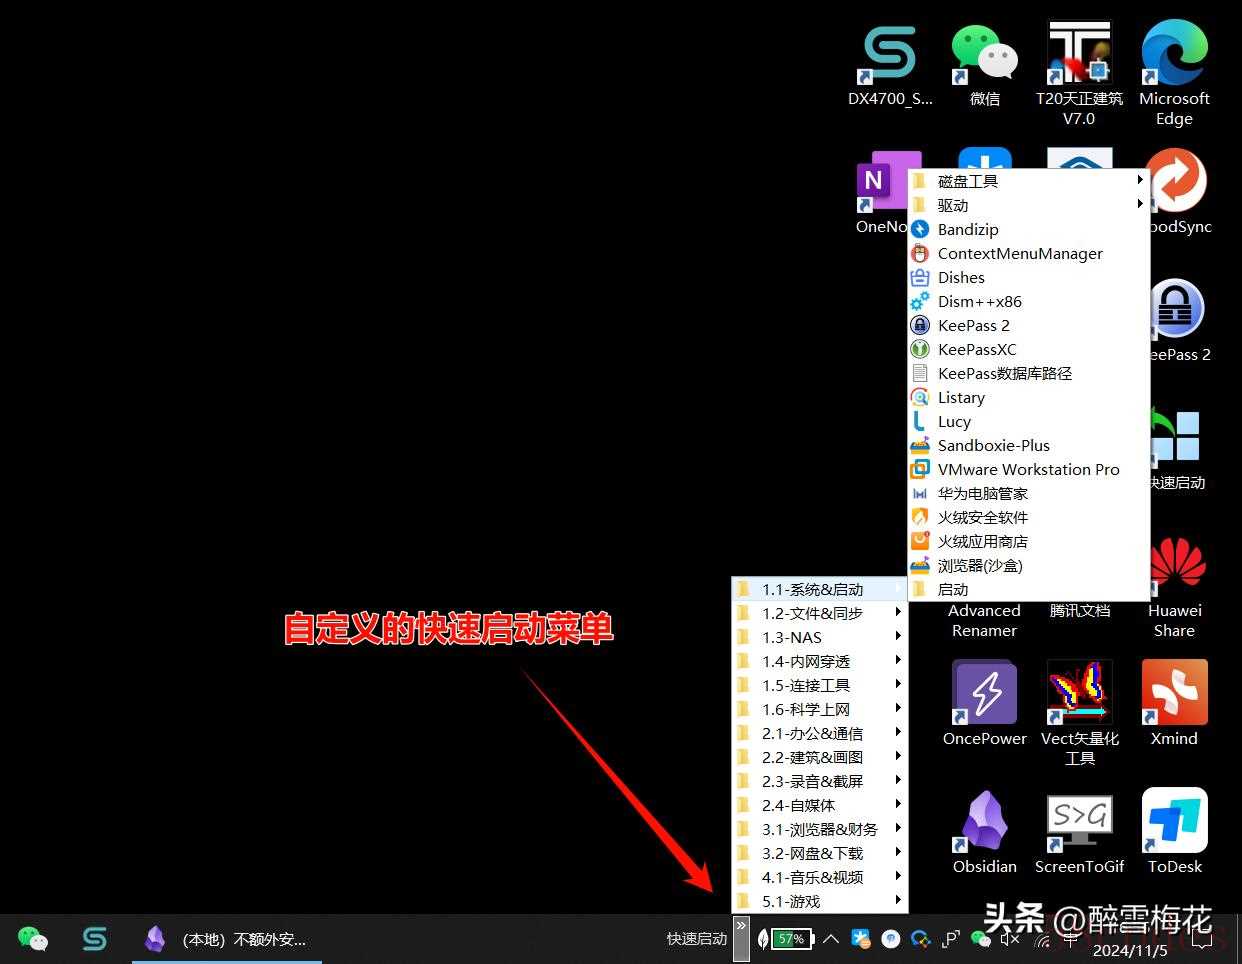1242x964 pixels.
Task: Expand 2.1-办公&通信 folder menu
Action: (x=819, y=733)
